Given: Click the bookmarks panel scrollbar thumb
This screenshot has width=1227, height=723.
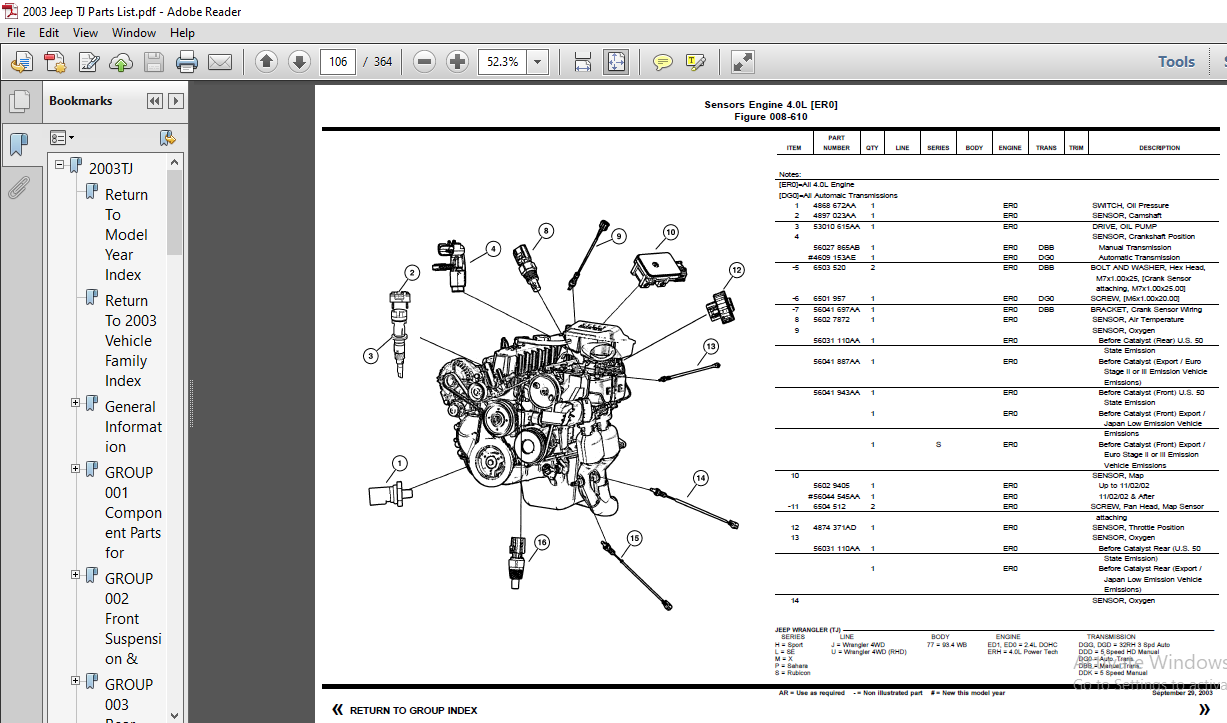Looking at the screenshot, I should tap(175, 212).
